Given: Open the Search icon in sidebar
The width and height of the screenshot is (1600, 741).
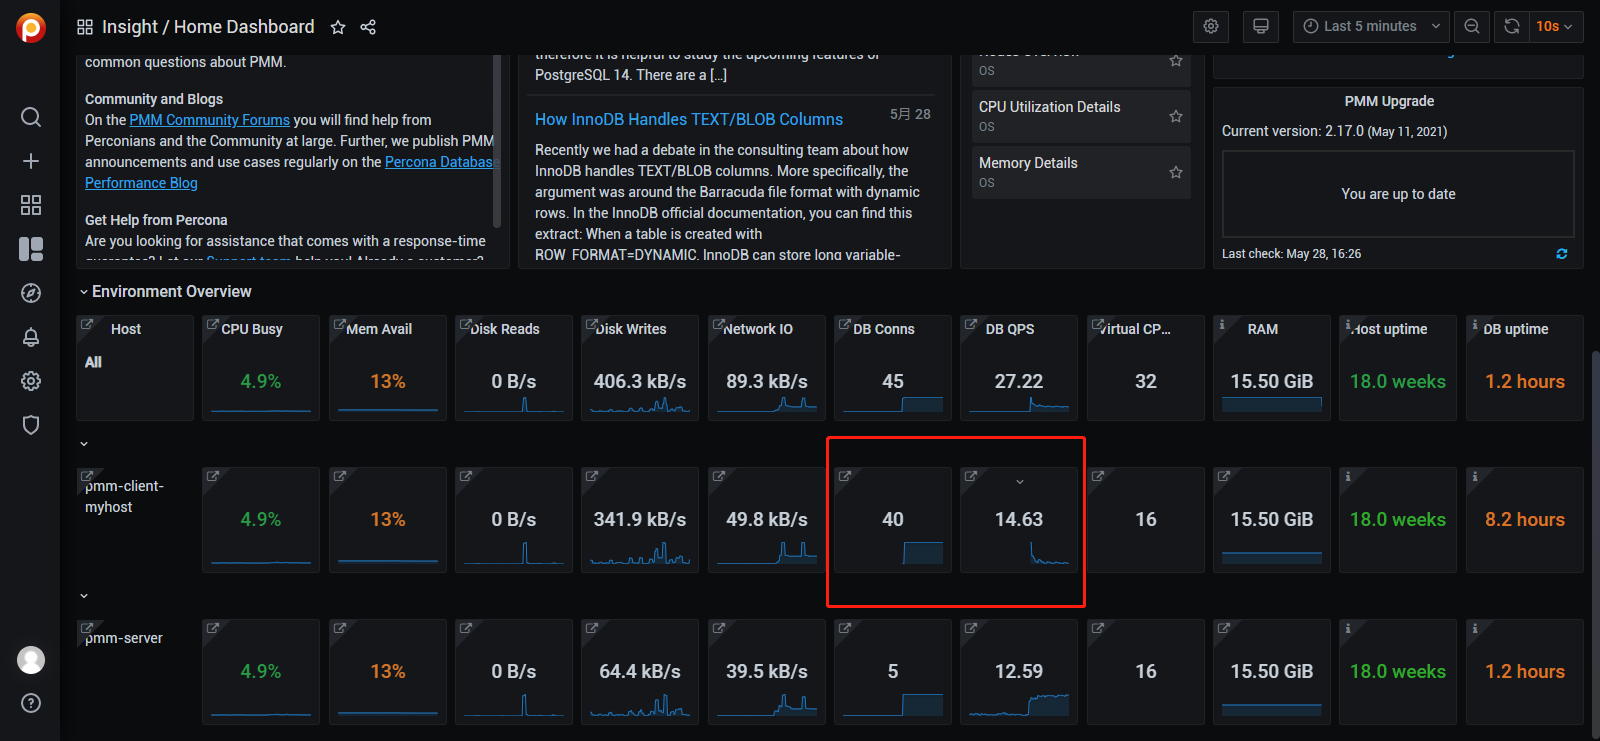Looking at the screenshot, I should (31, 117).
